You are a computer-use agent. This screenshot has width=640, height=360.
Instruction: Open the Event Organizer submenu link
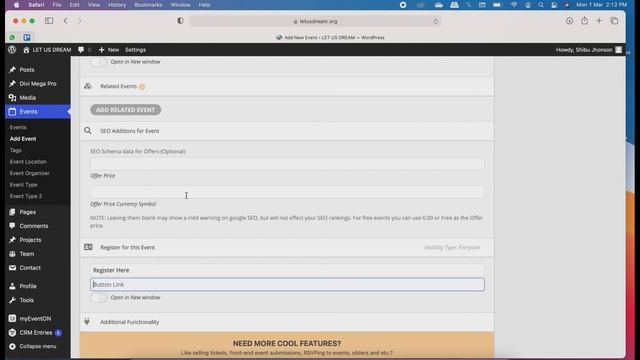tap(29, 173)
